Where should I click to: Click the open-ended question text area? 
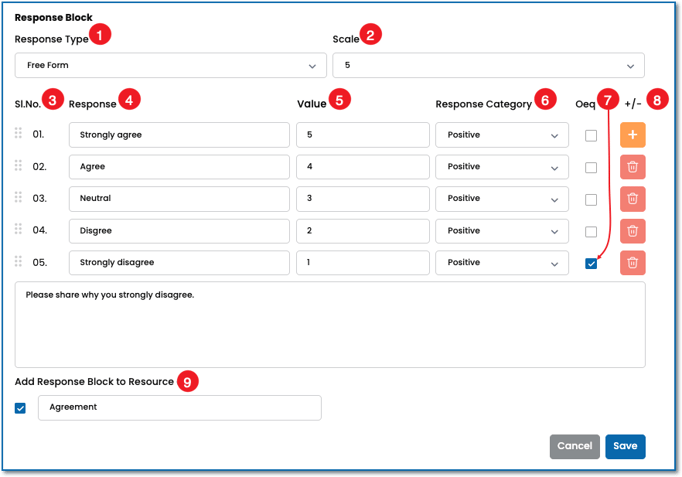(x=330, y=324)
